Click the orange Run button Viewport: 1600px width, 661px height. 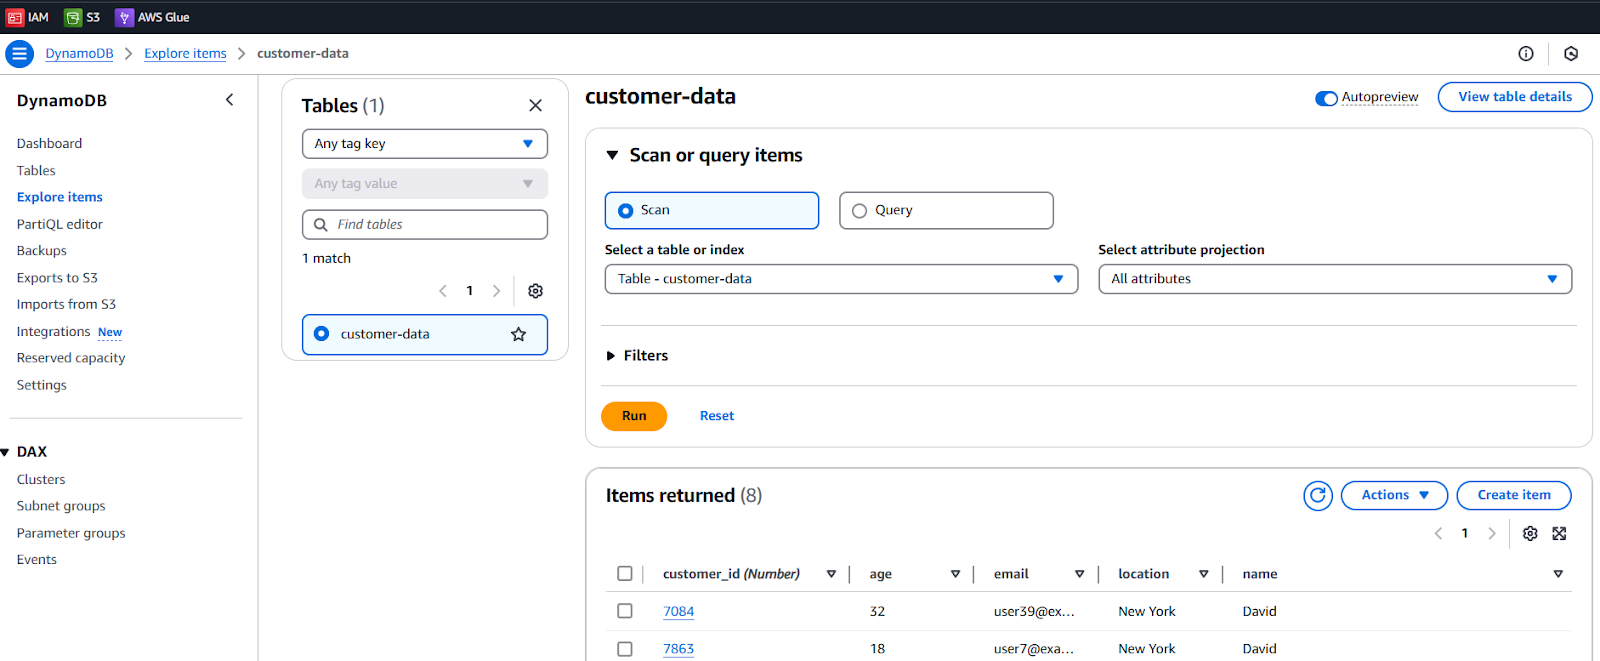pyautogui.click(x=634, y=416)
